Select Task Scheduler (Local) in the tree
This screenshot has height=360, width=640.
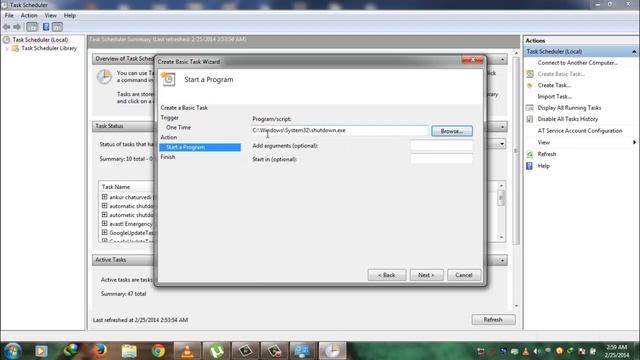[40, 40]
